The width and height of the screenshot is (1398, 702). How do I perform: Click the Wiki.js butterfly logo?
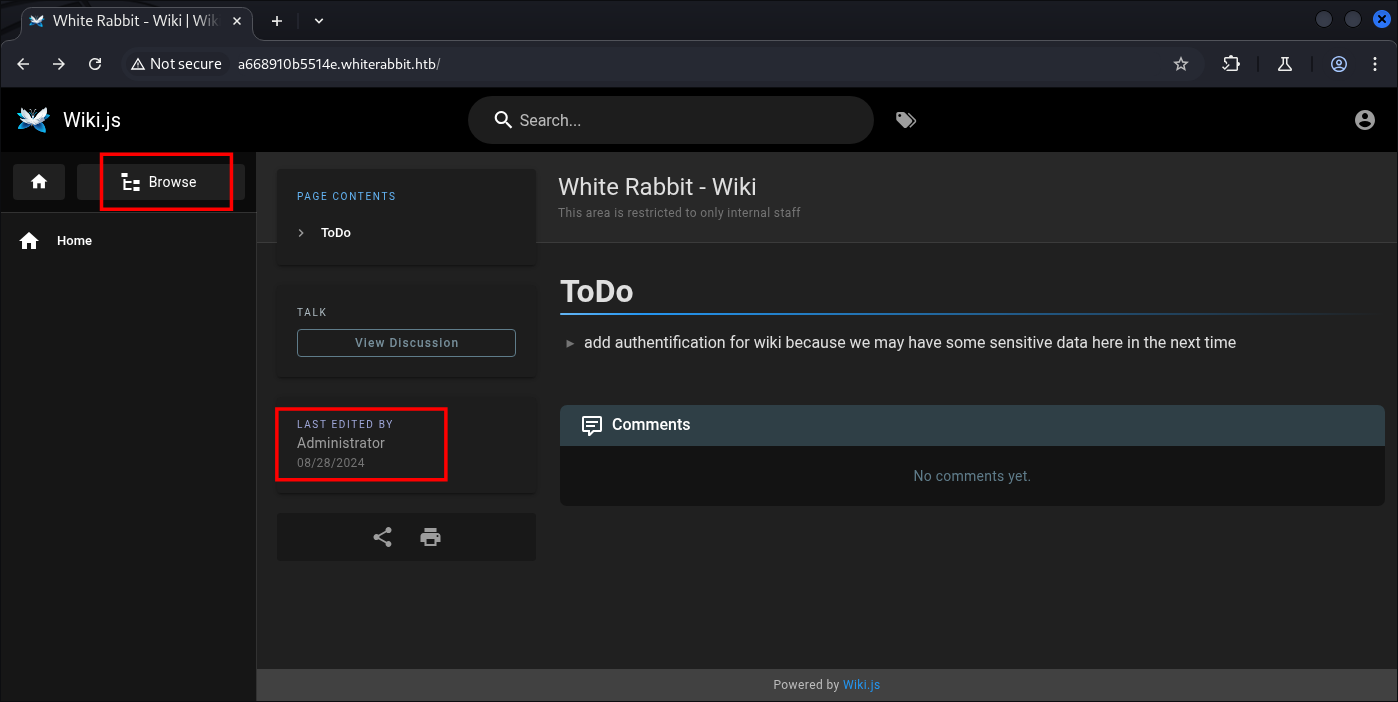click(x=33, y=120)
